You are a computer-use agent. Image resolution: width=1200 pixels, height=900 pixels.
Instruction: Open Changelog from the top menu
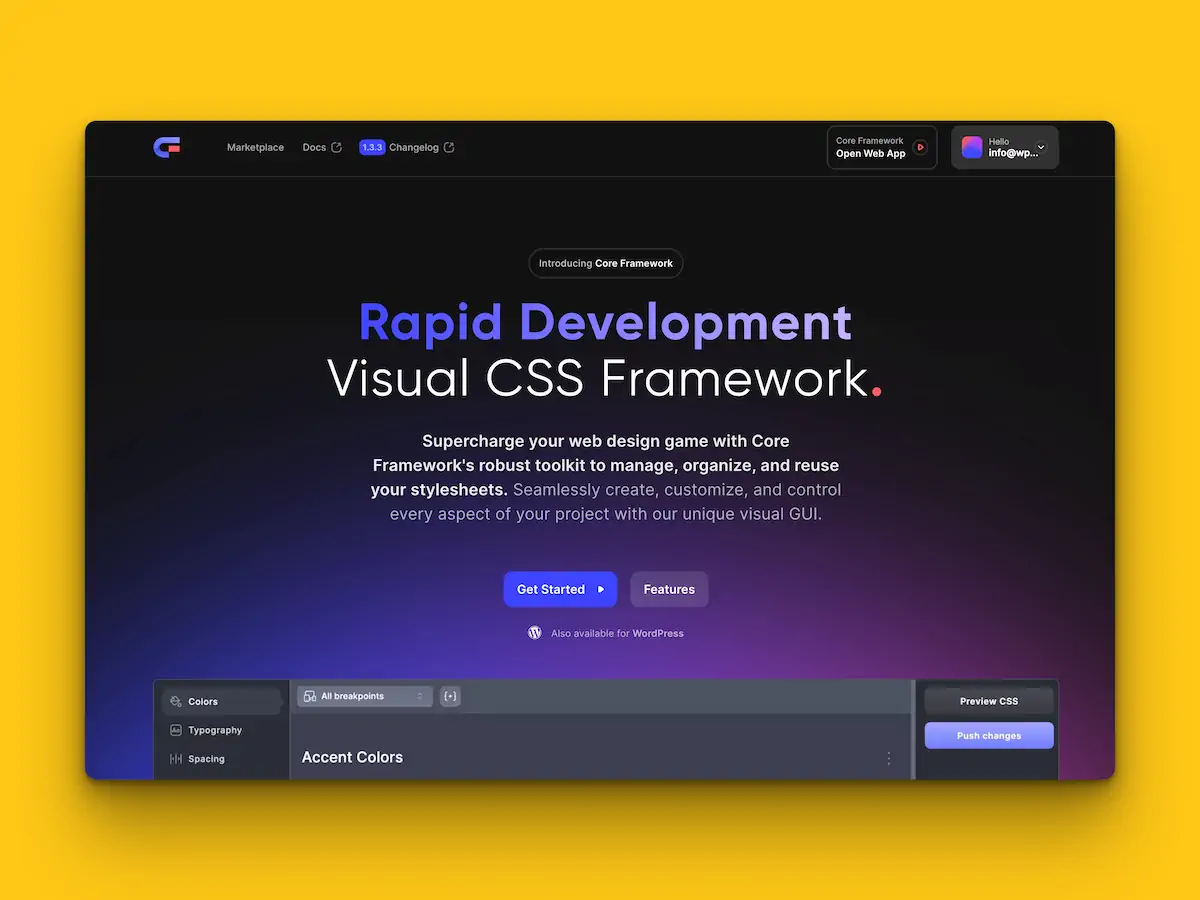pos(415,146)
